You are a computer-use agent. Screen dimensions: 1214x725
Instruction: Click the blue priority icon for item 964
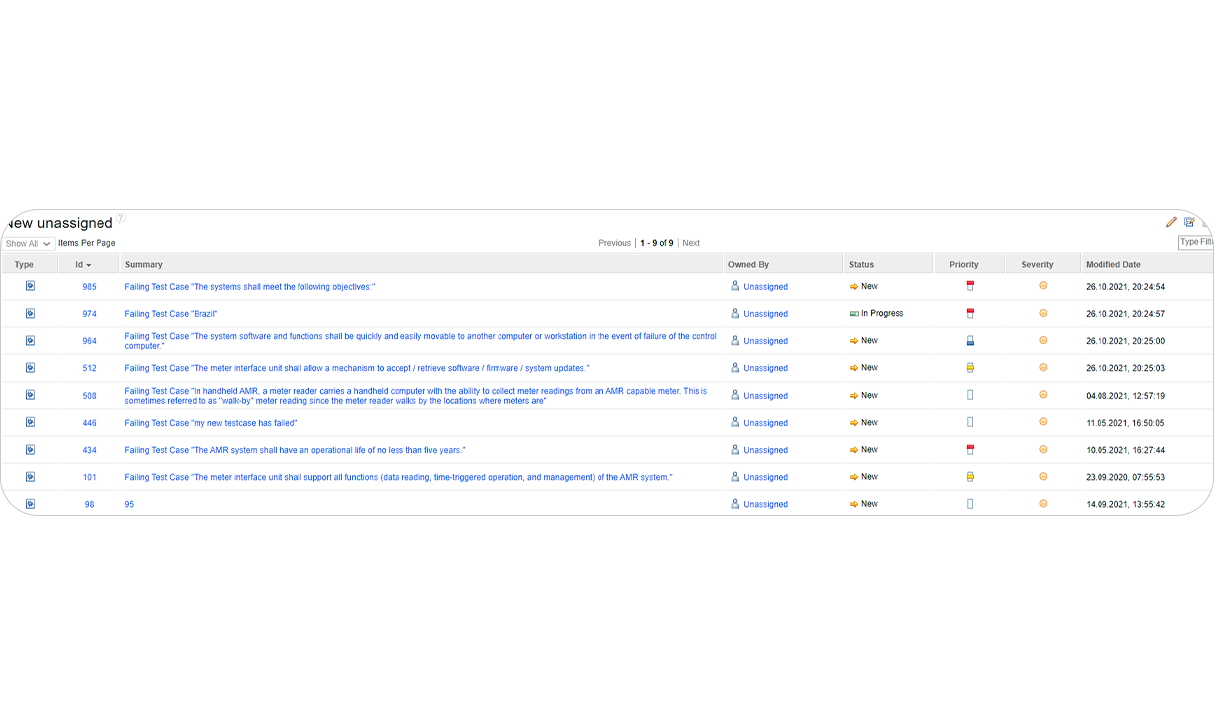coord(969,340)
